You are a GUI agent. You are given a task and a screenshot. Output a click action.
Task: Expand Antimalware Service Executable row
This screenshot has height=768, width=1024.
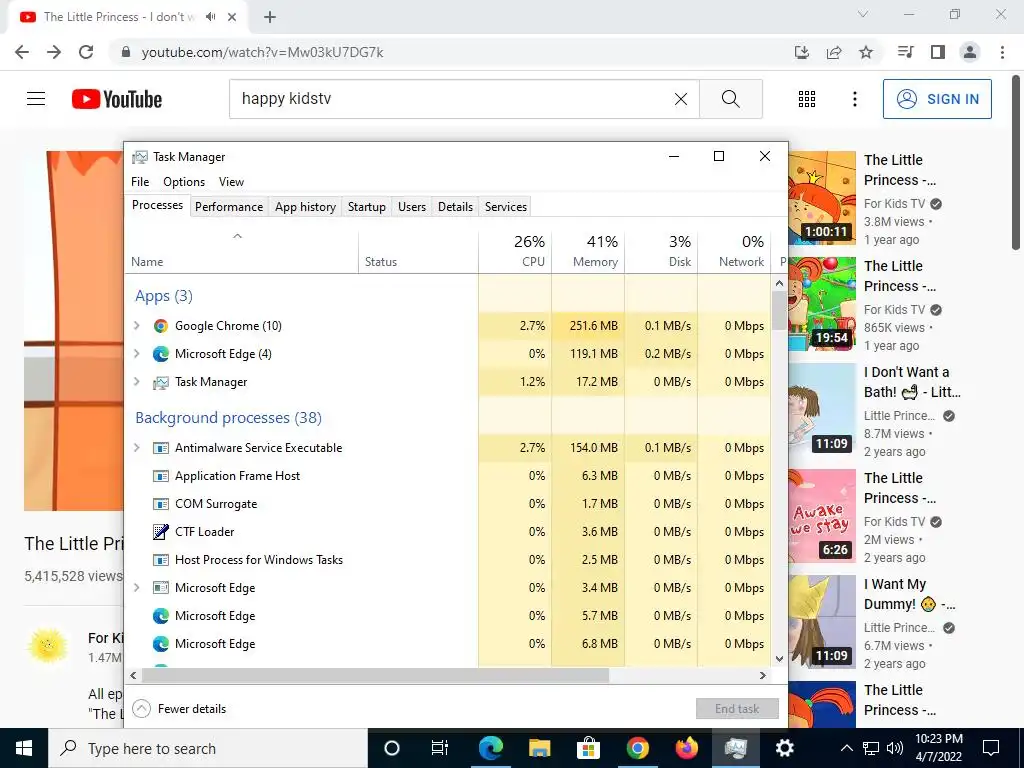click(136, 447)
